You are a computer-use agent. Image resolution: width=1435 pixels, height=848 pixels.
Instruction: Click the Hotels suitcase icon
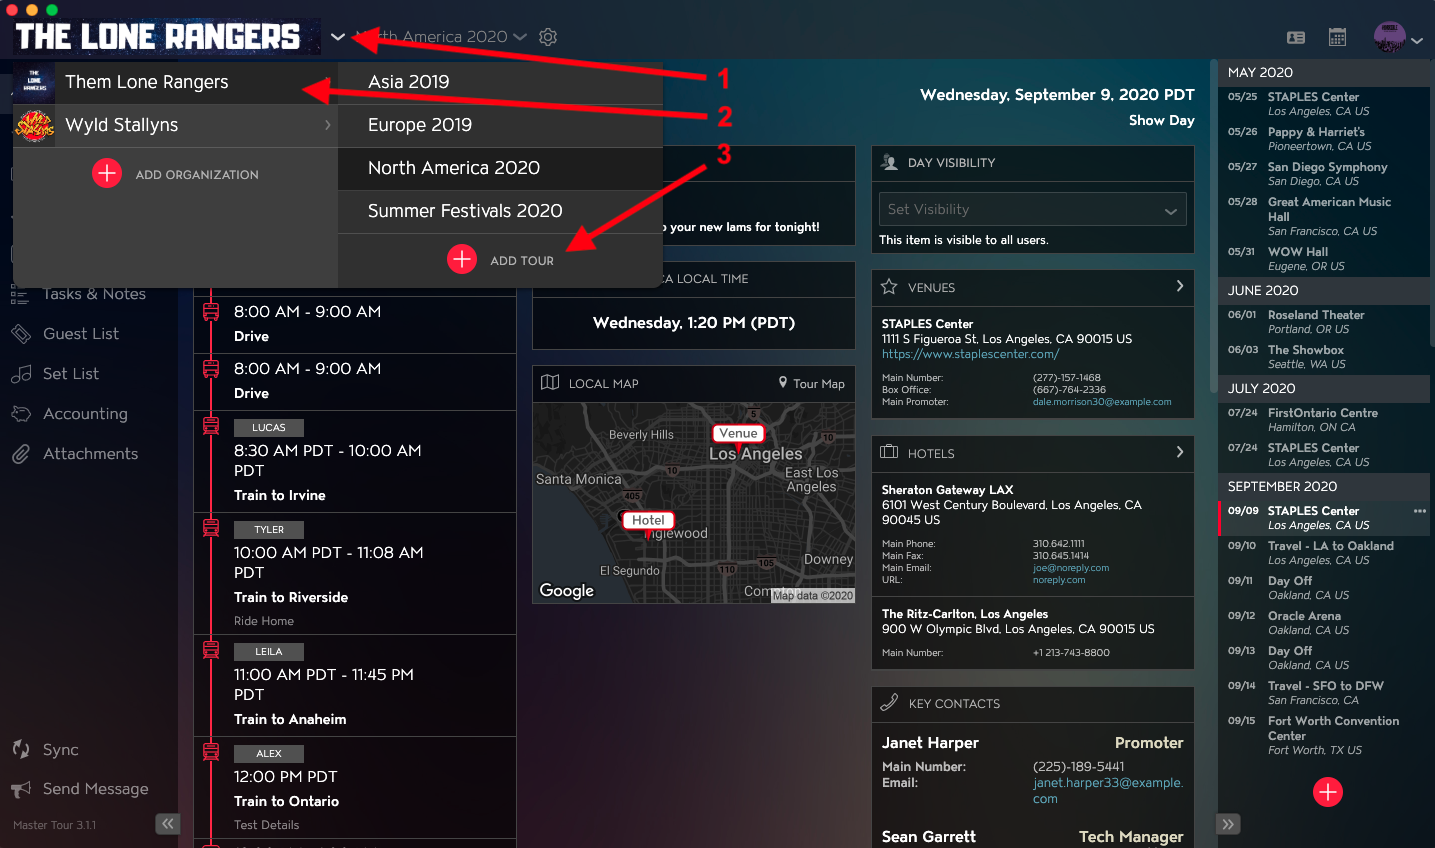click(889, 452)
